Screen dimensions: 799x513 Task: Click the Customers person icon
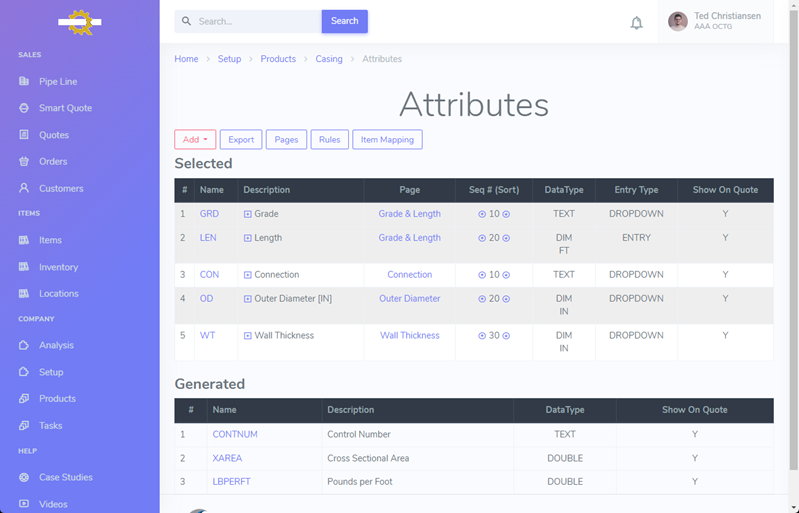[x=24, y=188]
